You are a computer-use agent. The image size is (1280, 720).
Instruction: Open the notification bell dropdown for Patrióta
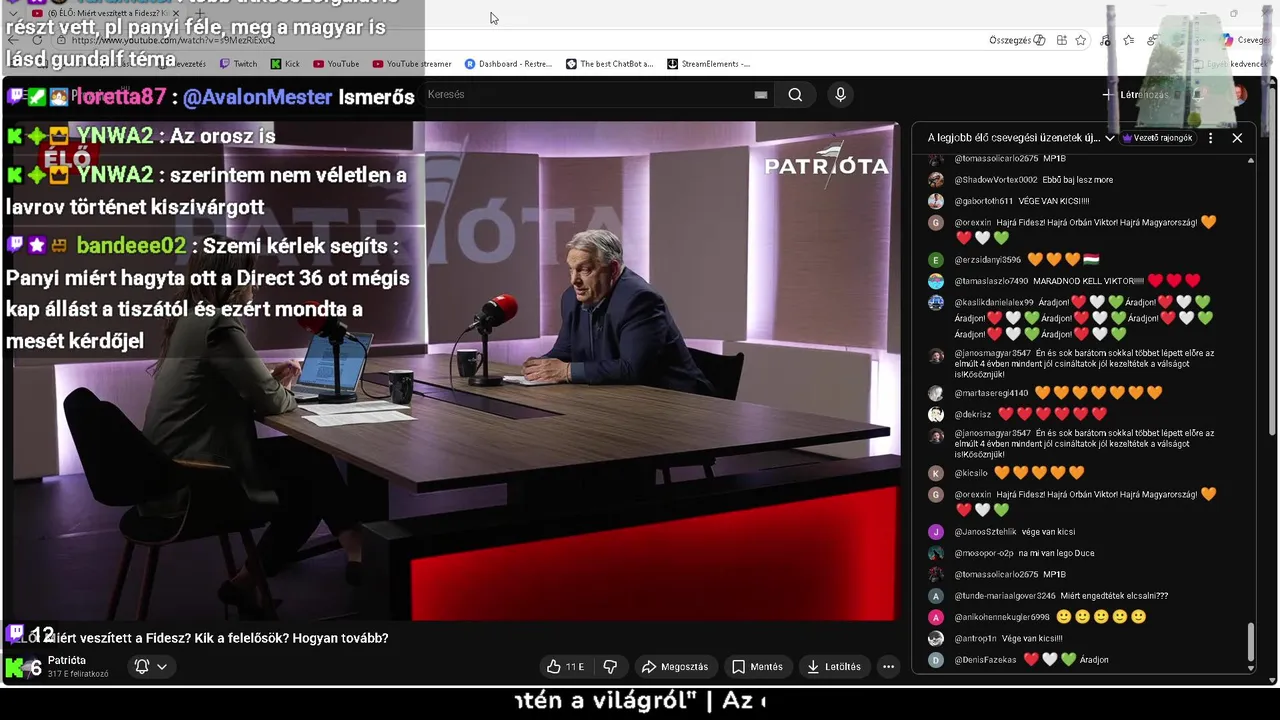(151, 667)
